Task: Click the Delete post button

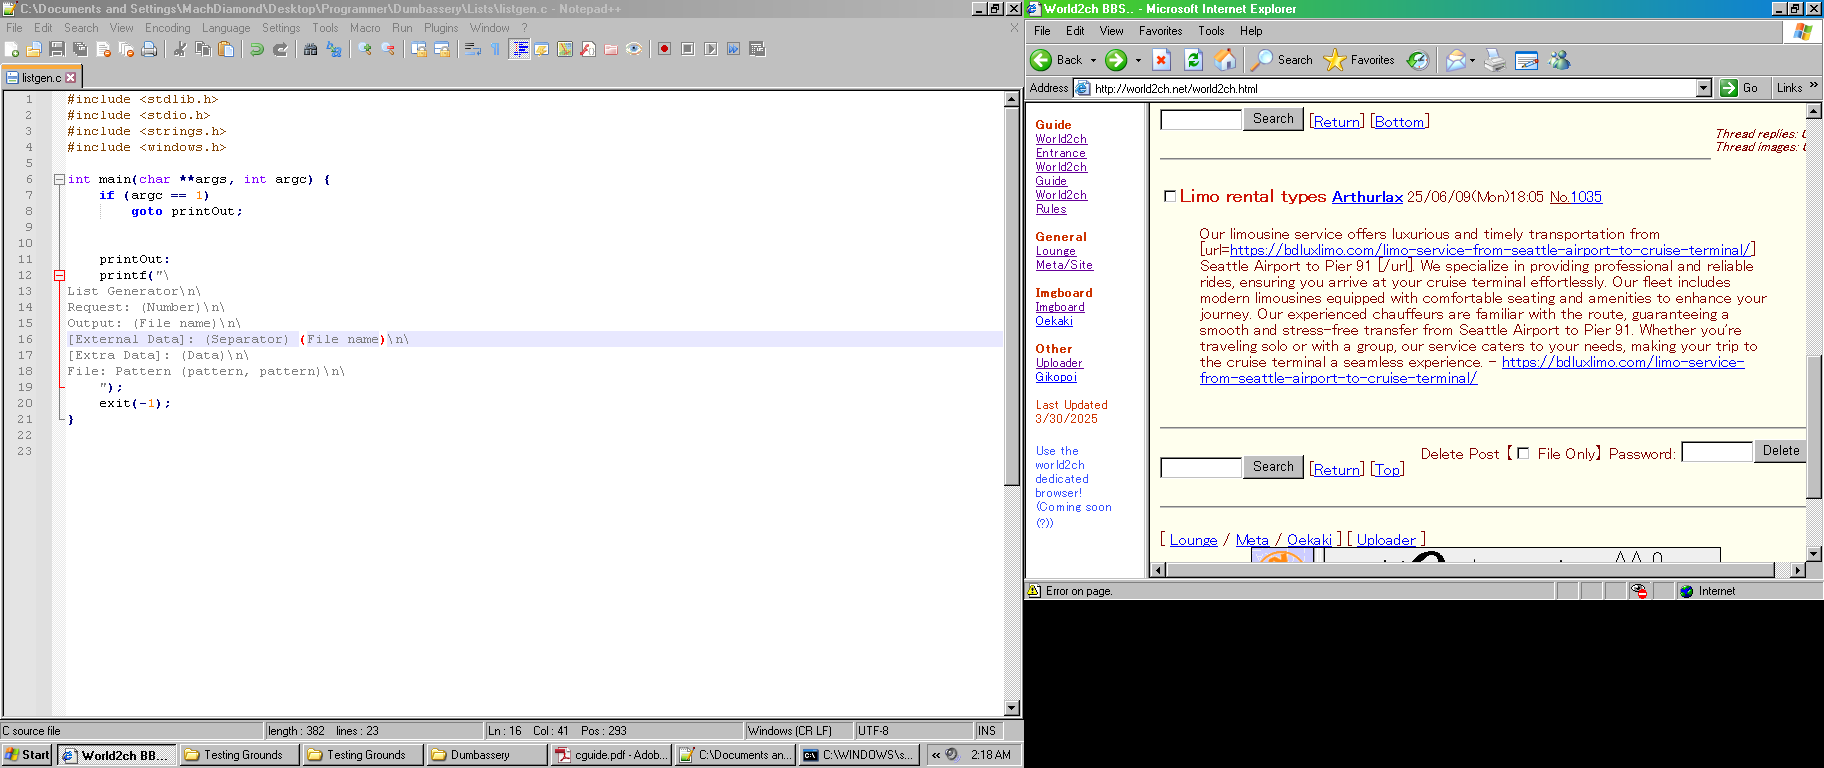Action: coord(1780,451)
